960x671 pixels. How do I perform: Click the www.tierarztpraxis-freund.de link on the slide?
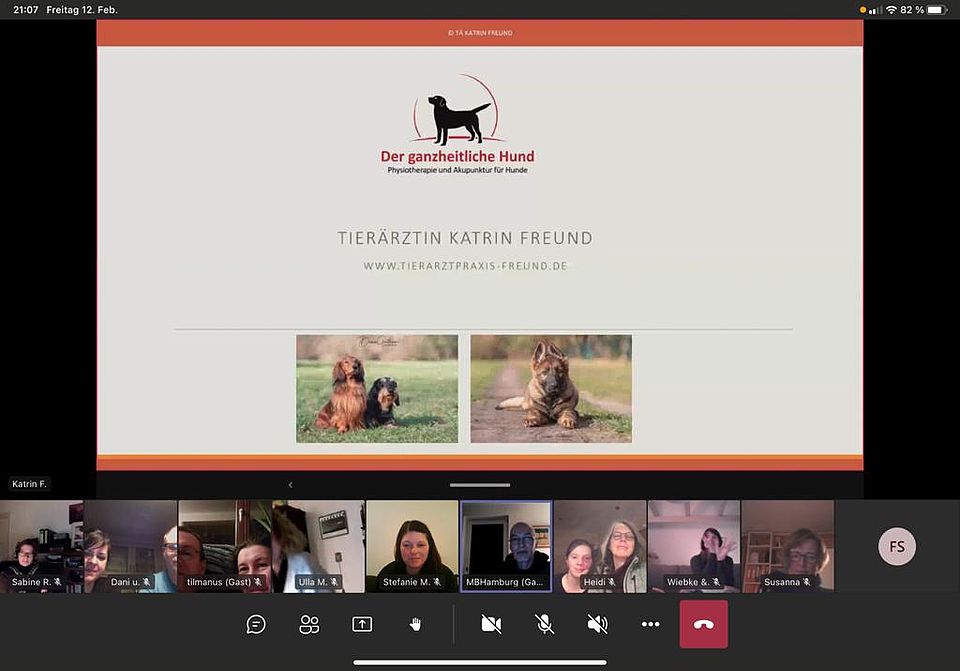(465, 266)
